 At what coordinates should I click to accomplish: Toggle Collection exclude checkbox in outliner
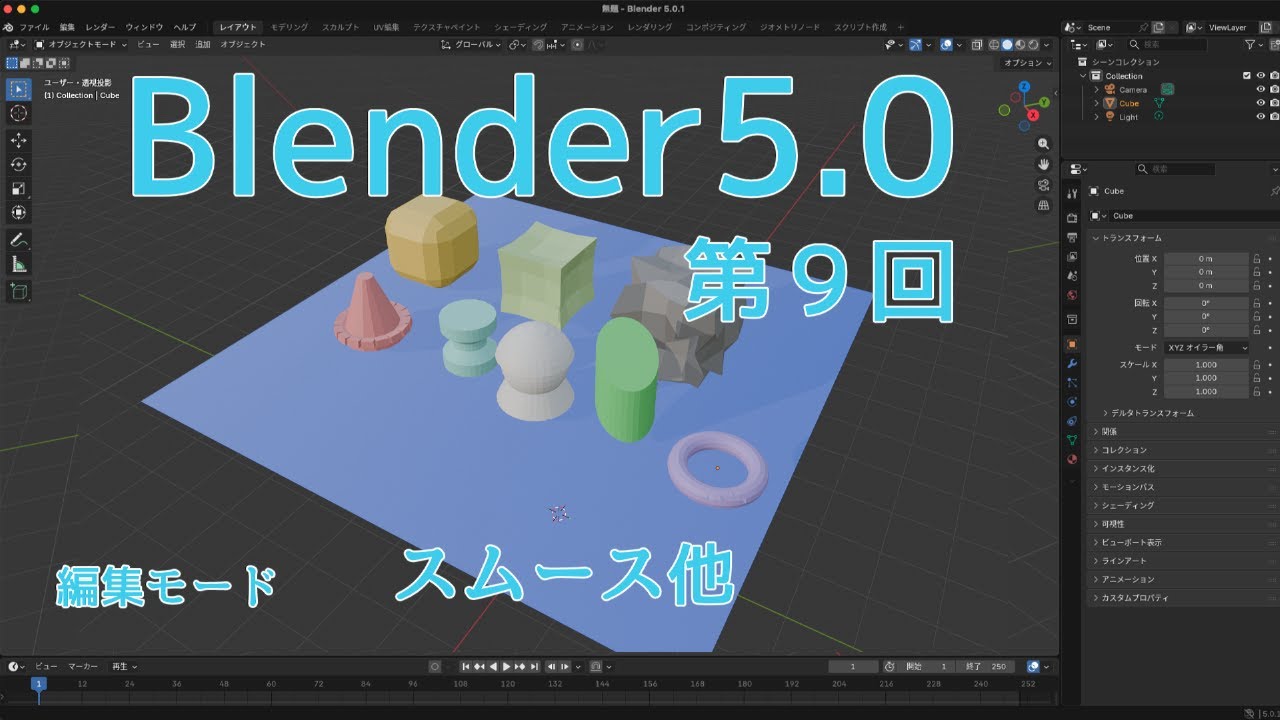click(x=1246, y=76)
